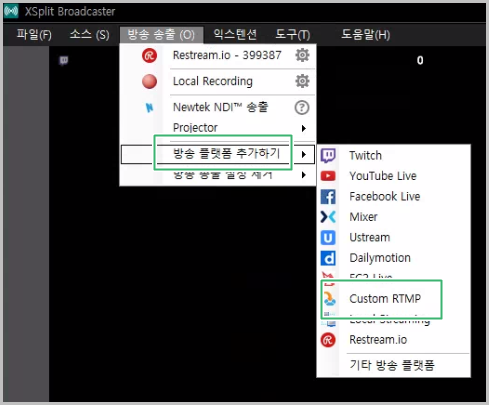Select Restream.io - 399387 output
This screenshot has width=489, height=405.
click(227, 55)
